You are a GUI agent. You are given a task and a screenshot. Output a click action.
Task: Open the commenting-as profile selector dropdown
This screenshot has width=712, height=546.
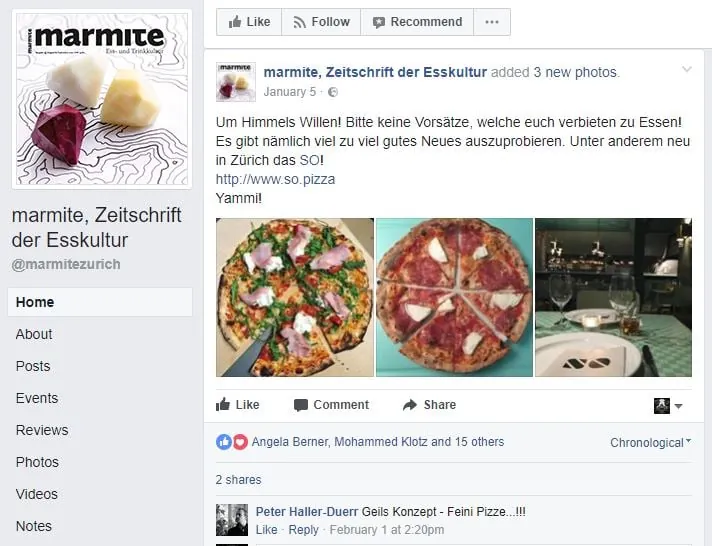click(668, 406)
